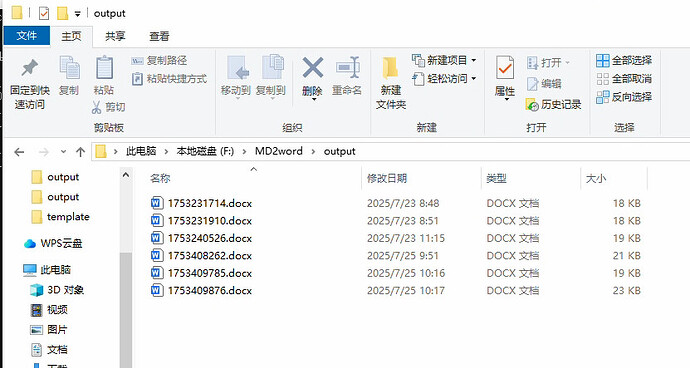Select file 1753231910.docx
The image size is (690, 368).
tap(210, 221)
